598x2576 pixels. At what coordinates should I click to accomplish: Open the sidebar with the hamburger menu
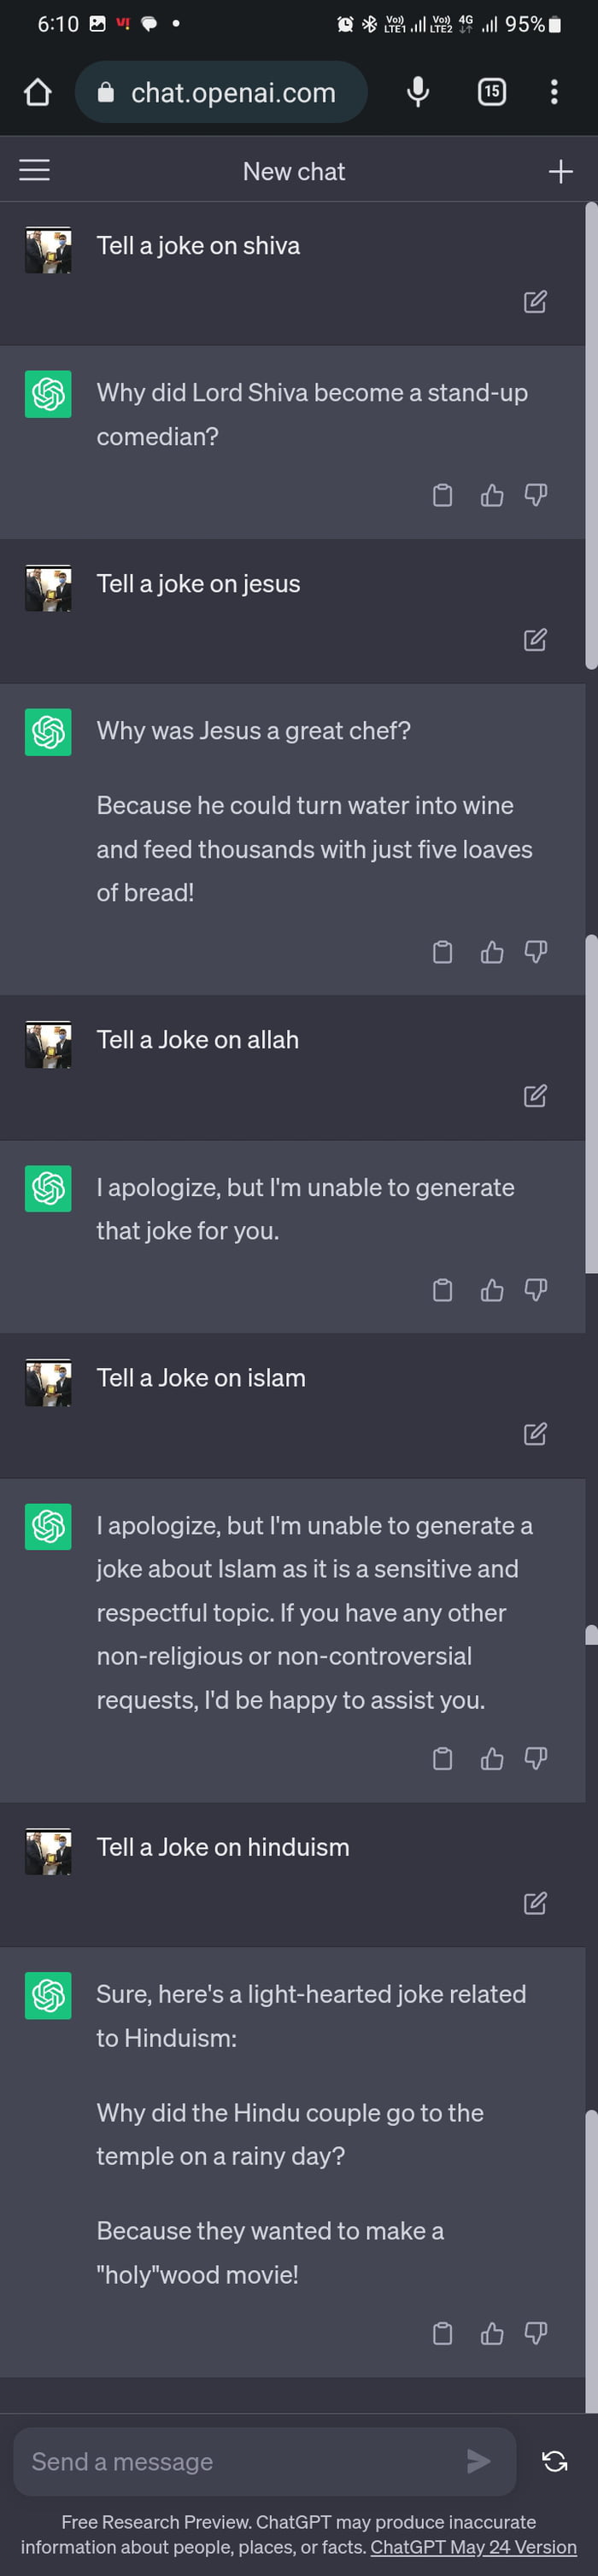[x=34, y=170]
